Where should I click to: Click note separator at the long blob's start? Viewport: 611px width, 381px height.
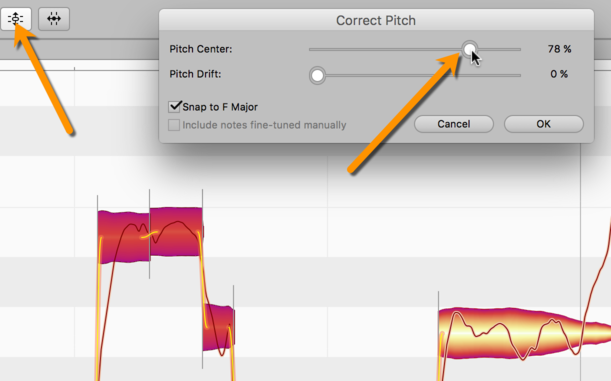point(438,335)
